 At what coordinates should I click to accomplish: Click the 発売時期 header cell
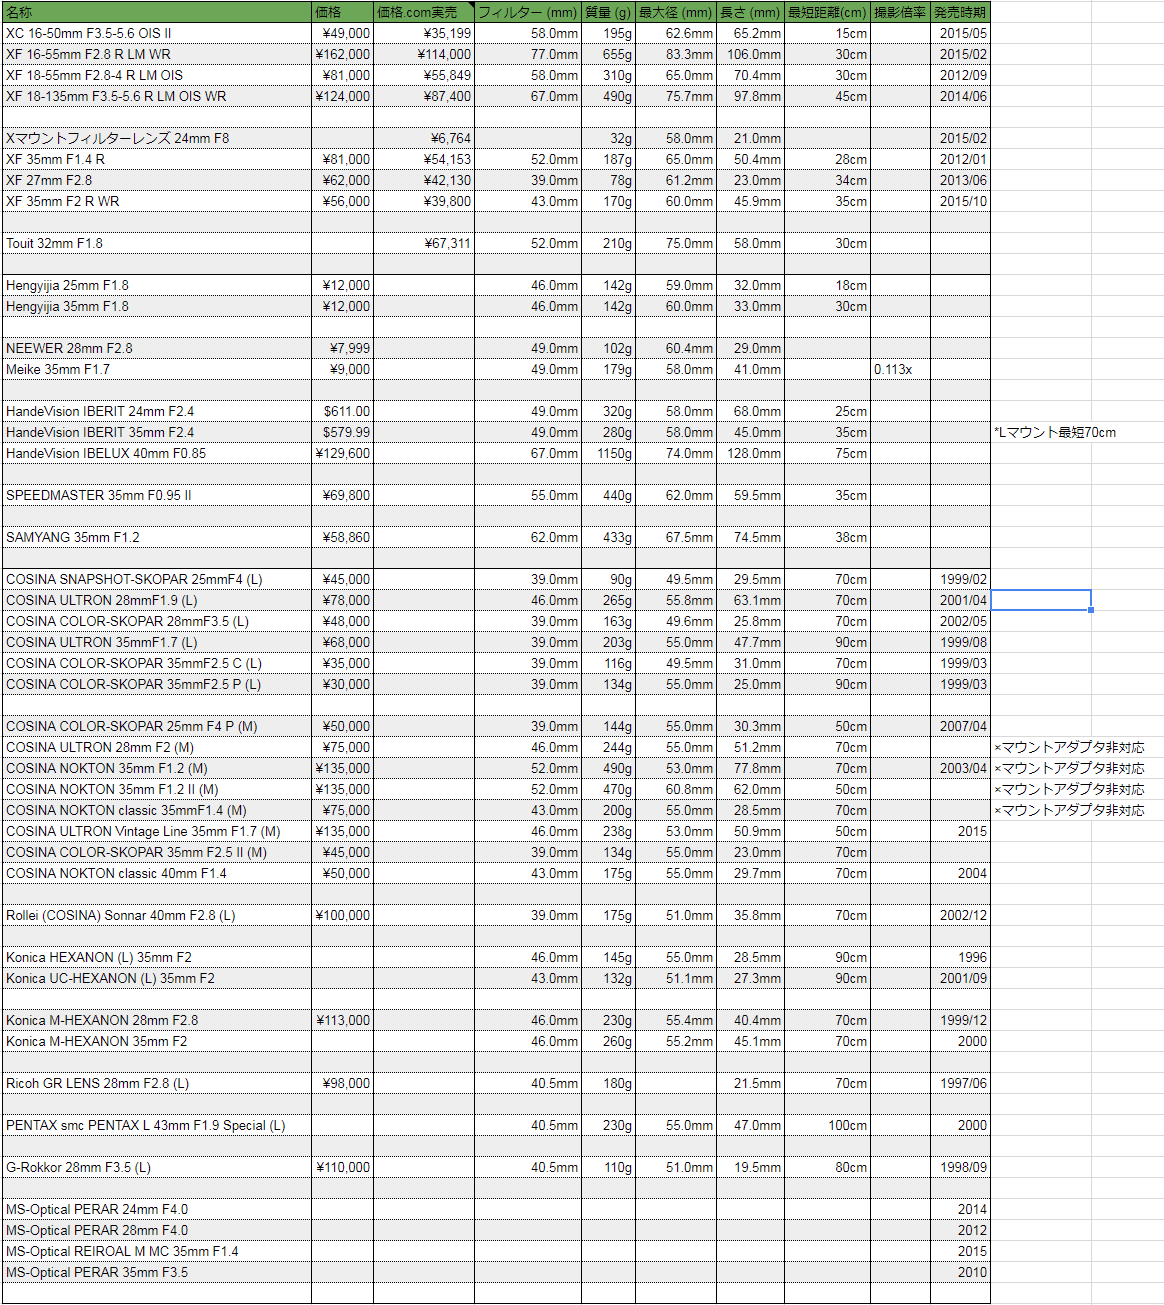pyautogui.click(x=960, y=12)
